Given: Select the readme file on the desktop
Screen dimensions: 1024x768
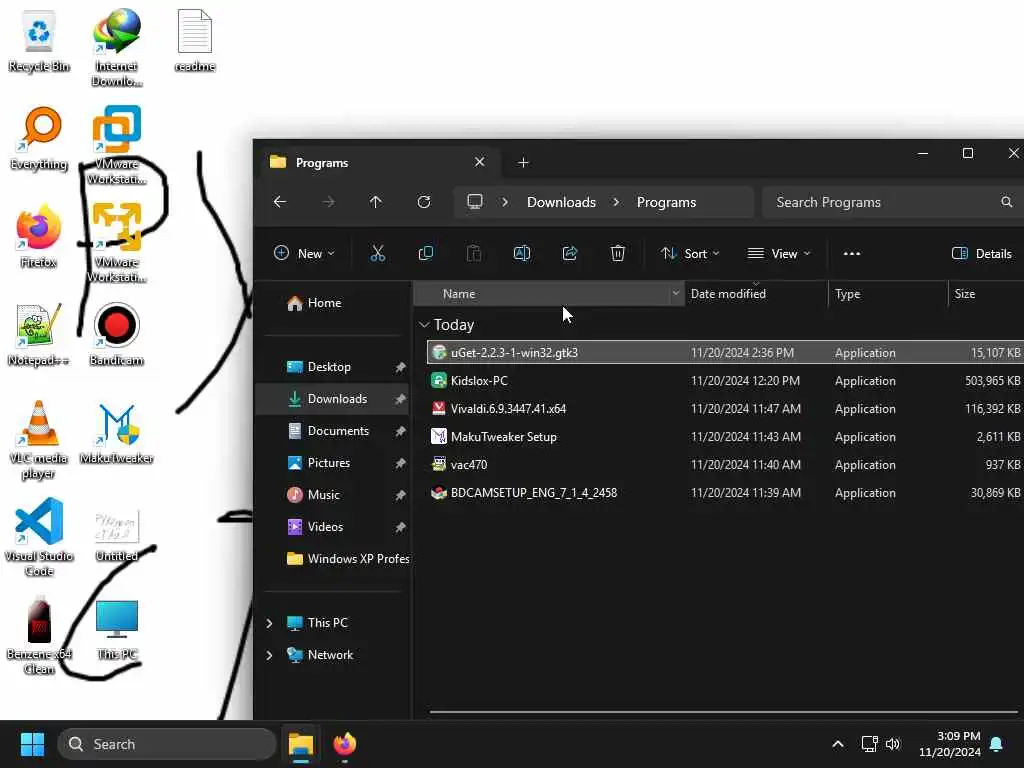Looking at the screenshot, I should pyautogui.click(x=195, y=40).
